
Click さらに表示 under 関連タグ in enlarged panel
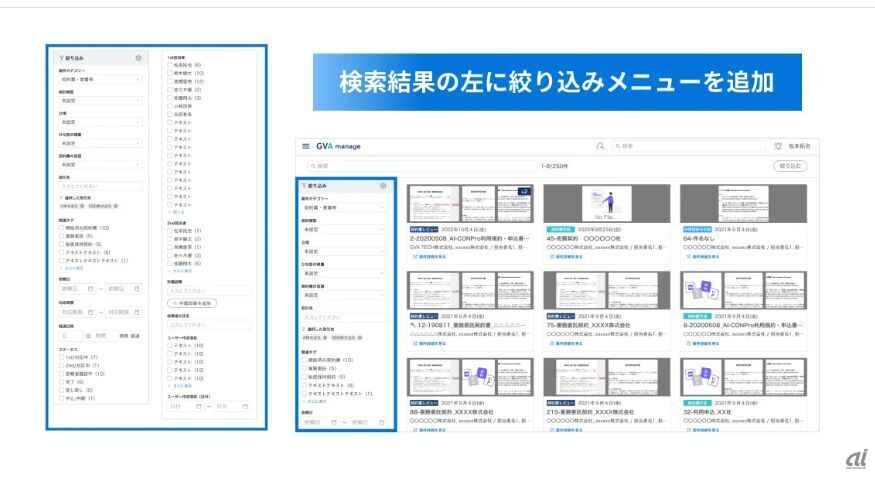(73, 268)
